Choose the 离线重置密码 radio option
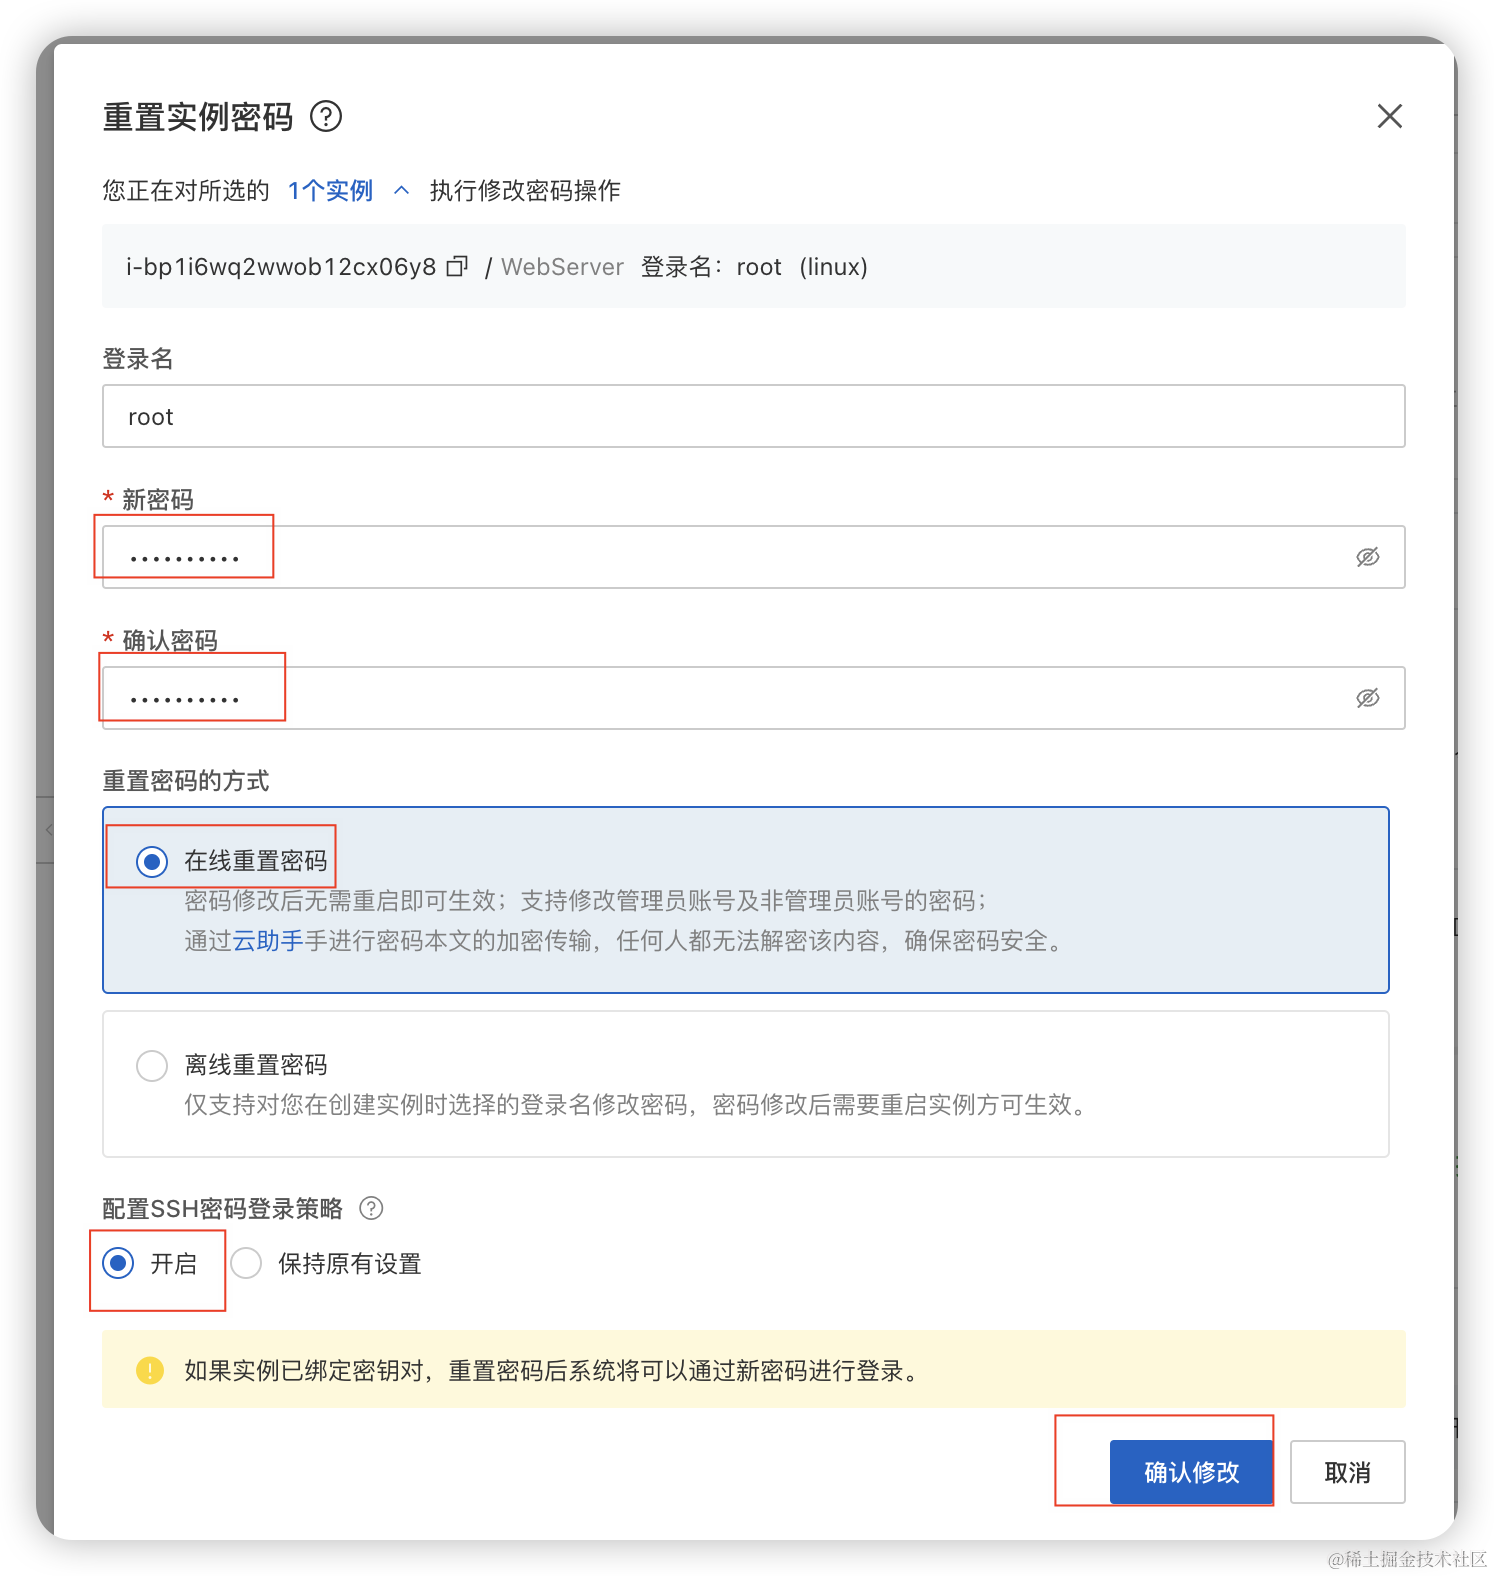Screen dimensions: 1494x1576 [x=152, y=1066]
